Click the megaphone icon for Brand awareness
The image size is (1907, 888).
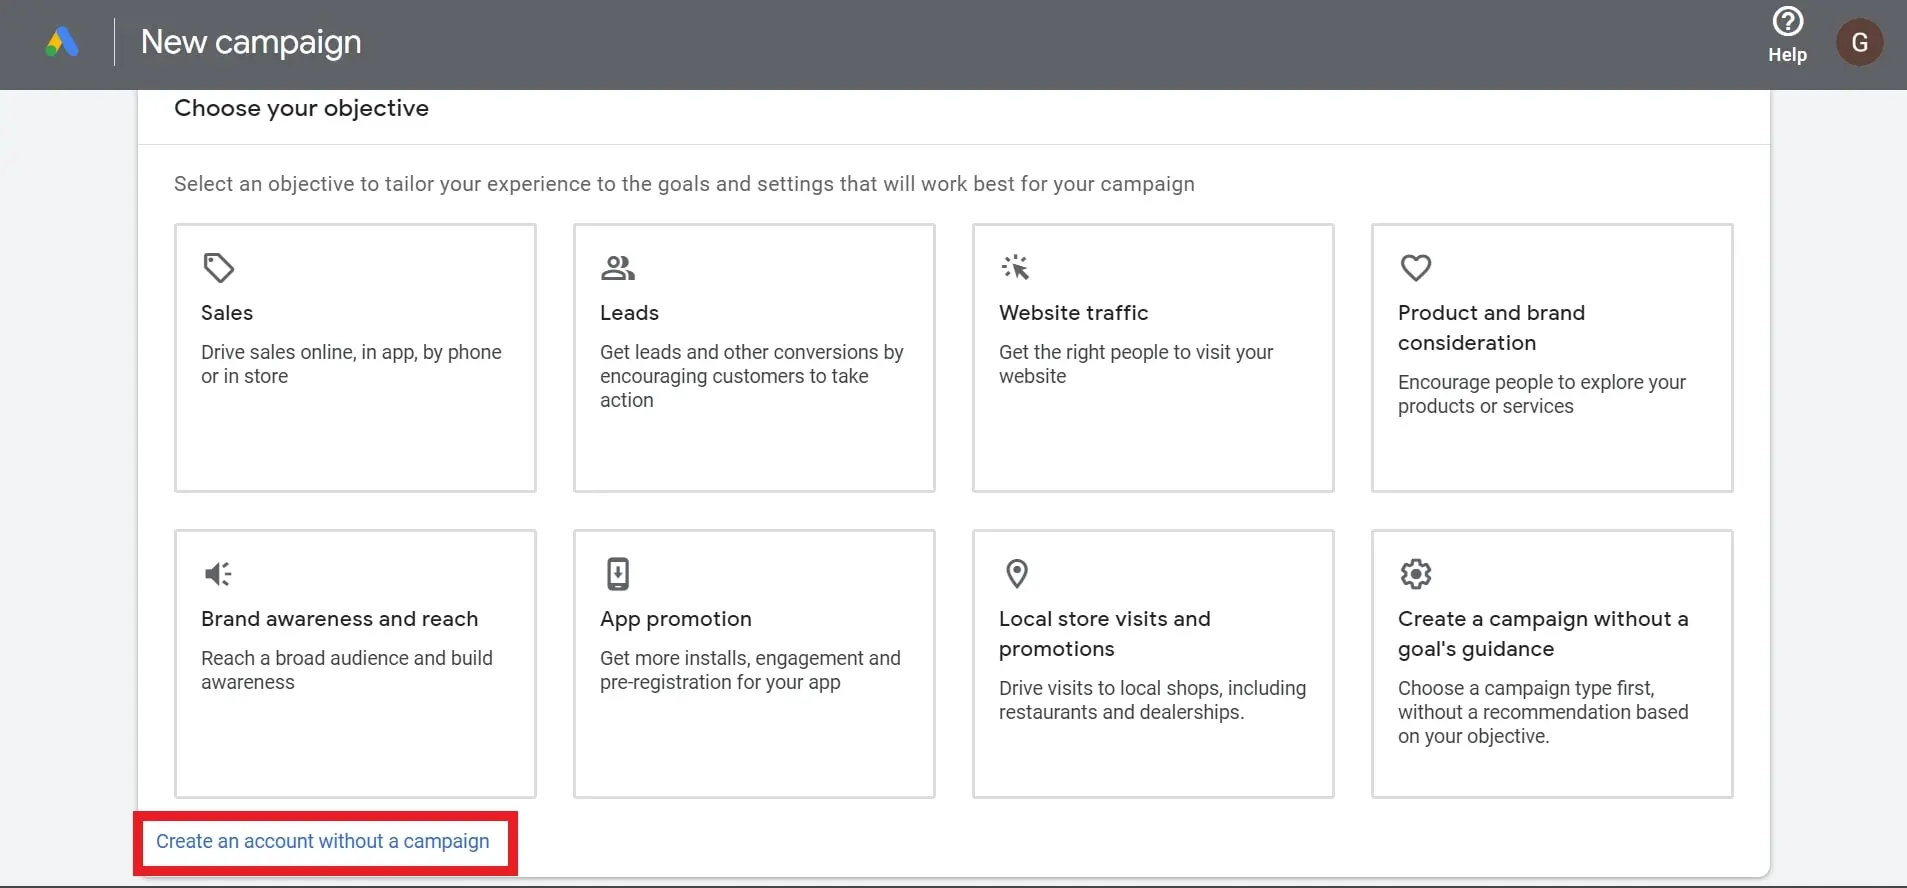pos(218,574)
